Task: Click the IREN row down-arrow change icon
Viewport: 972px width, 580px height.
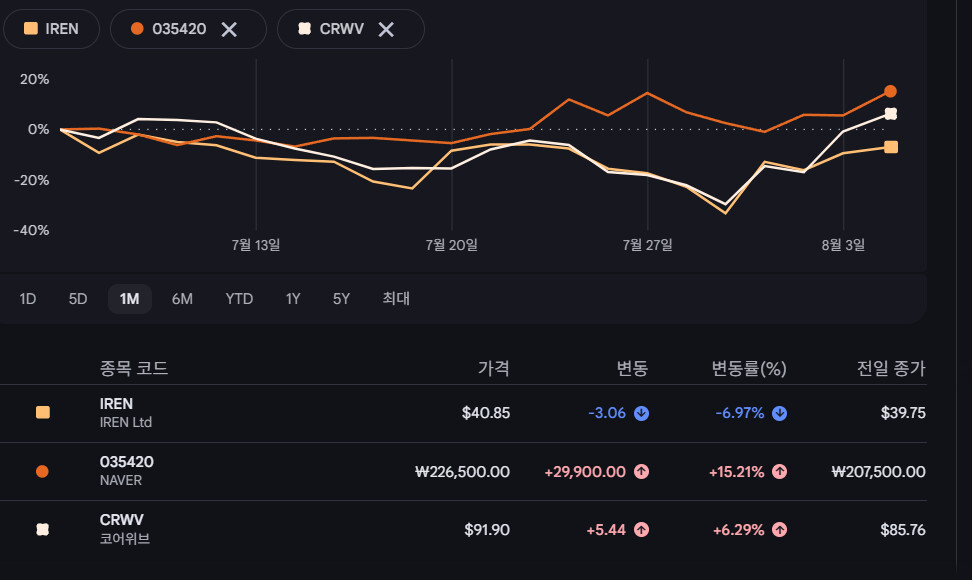Action: click(x=642, y=413)
